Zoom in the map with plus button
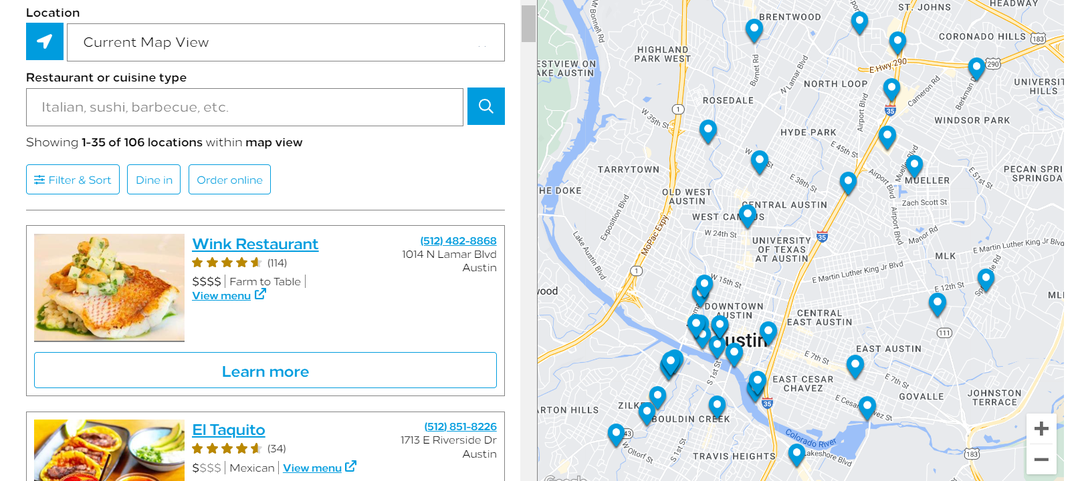The width and height of the screenshot is (1080, 481). [x=1041, y=429]
